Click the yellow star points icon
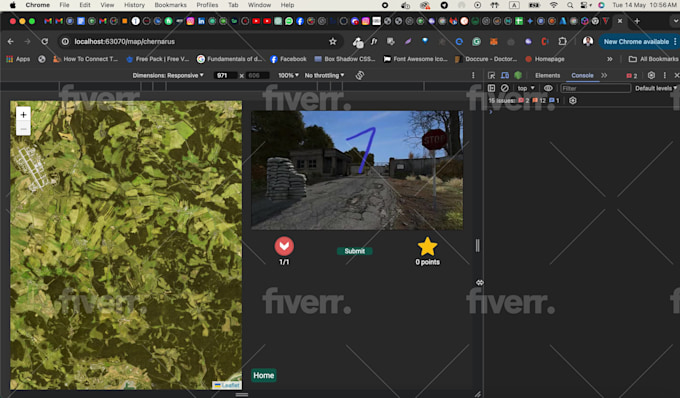 (x=427, y=246)
